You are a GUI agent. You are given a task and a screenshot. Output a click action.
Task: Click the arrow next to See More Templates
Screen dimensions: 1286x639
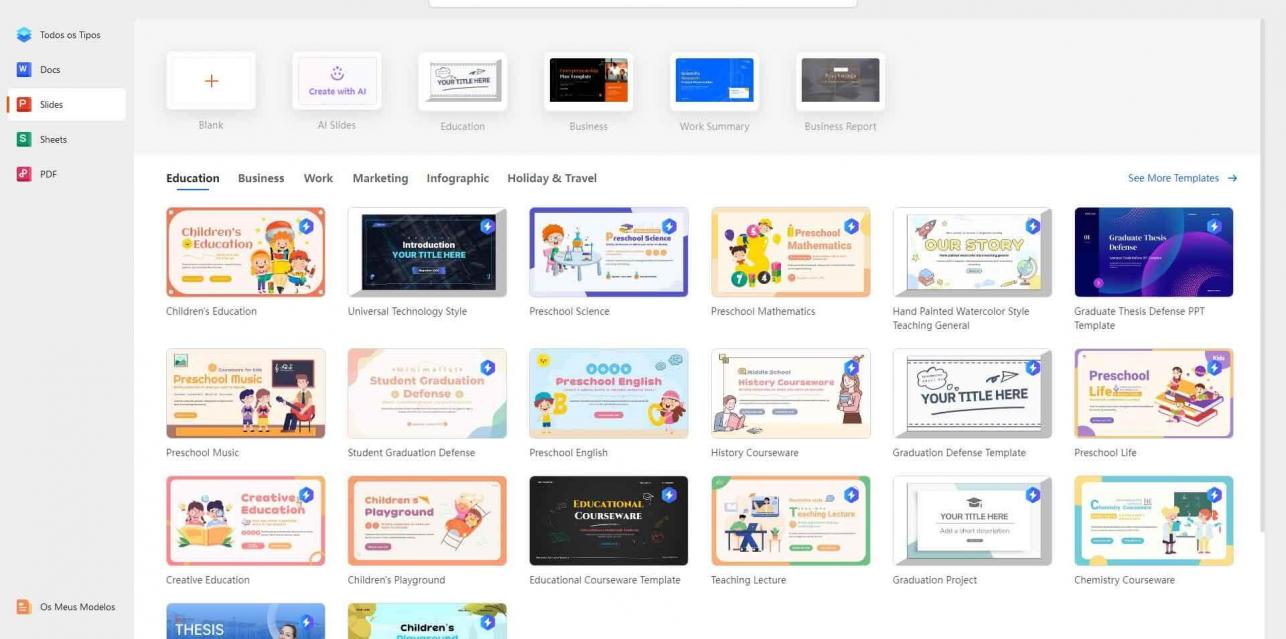(x=1232, y=178)
